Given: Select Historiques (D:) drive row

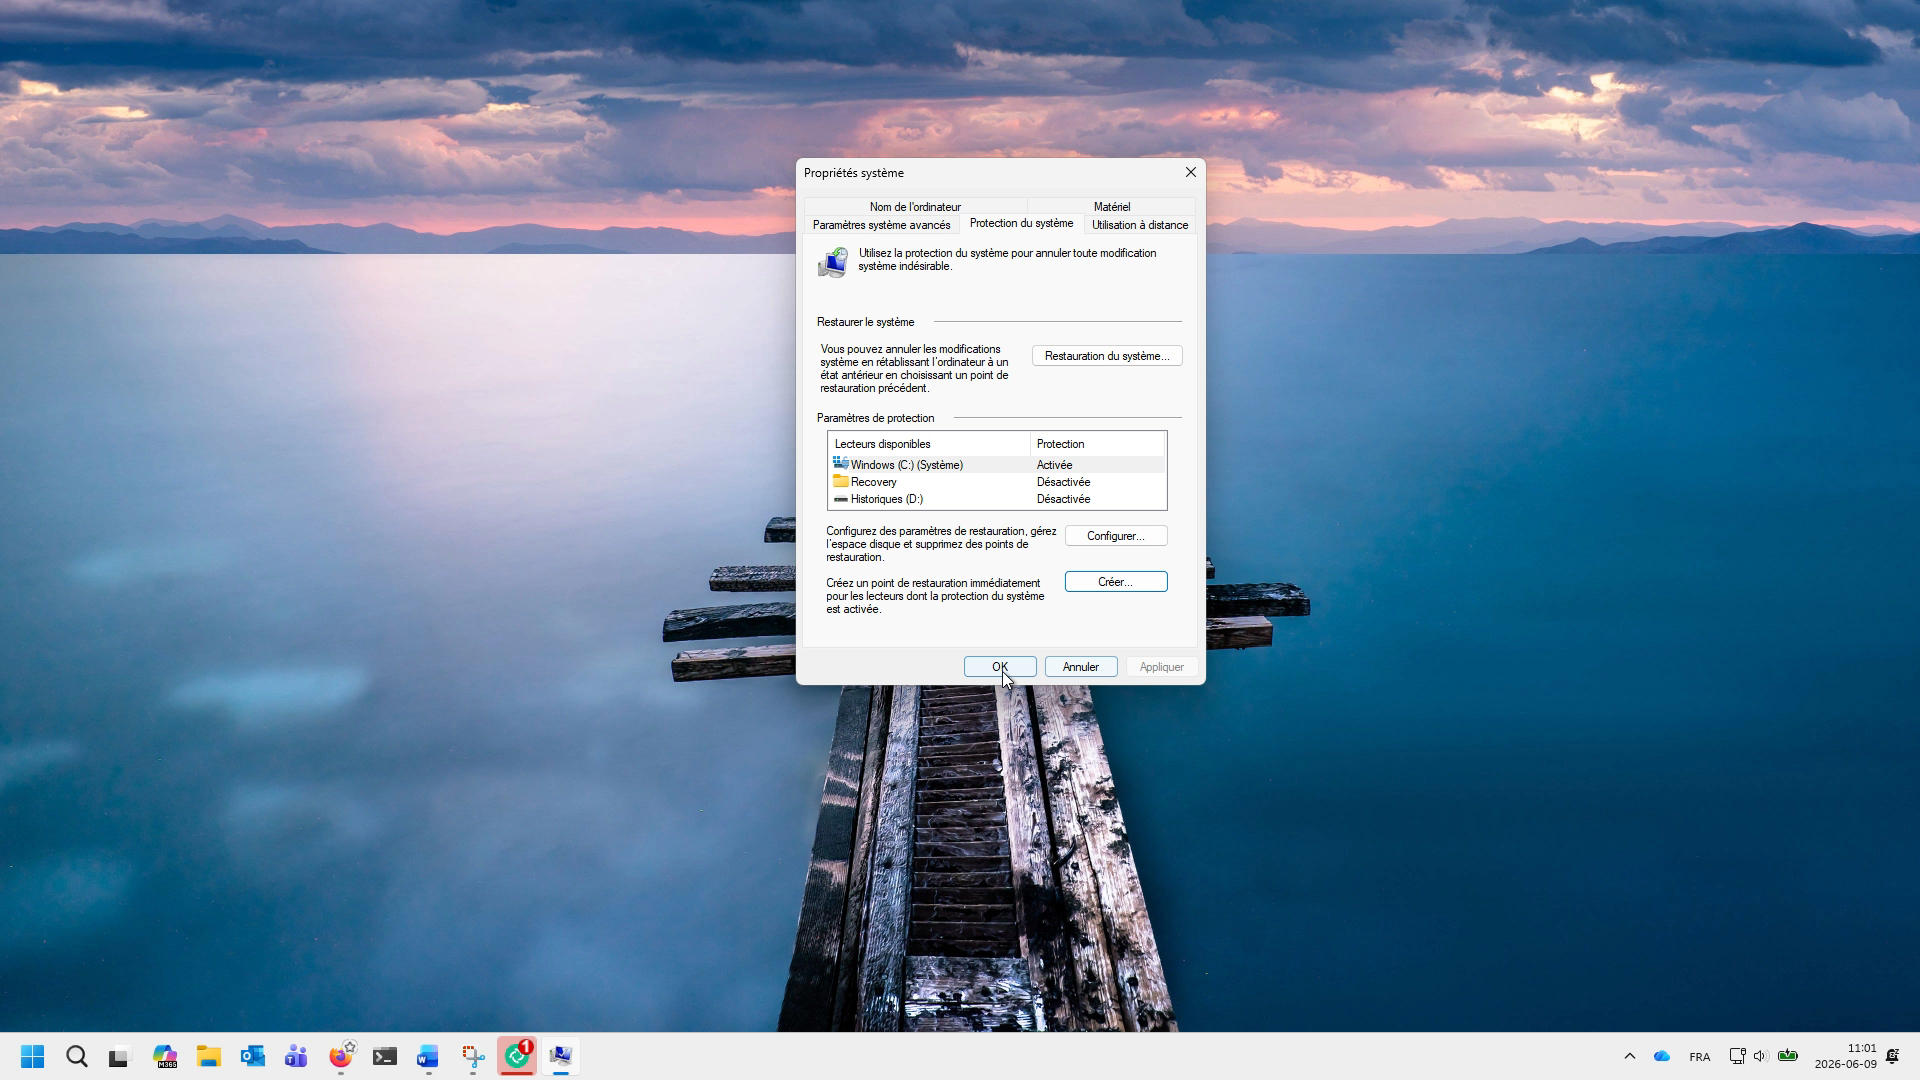Looking at the screenshot, I should click(x=997, y=499).
